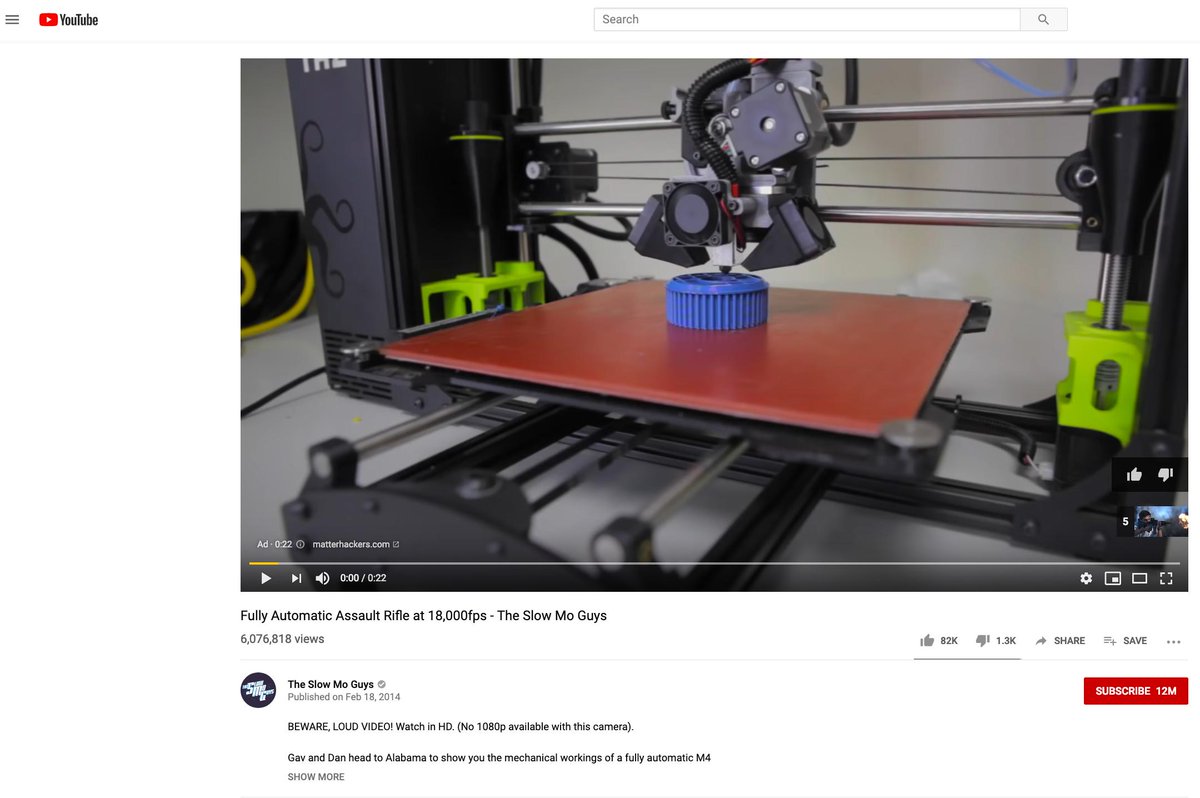Open the hamburger guide menu
This screenshot has height=798, width=1200.
12,19
